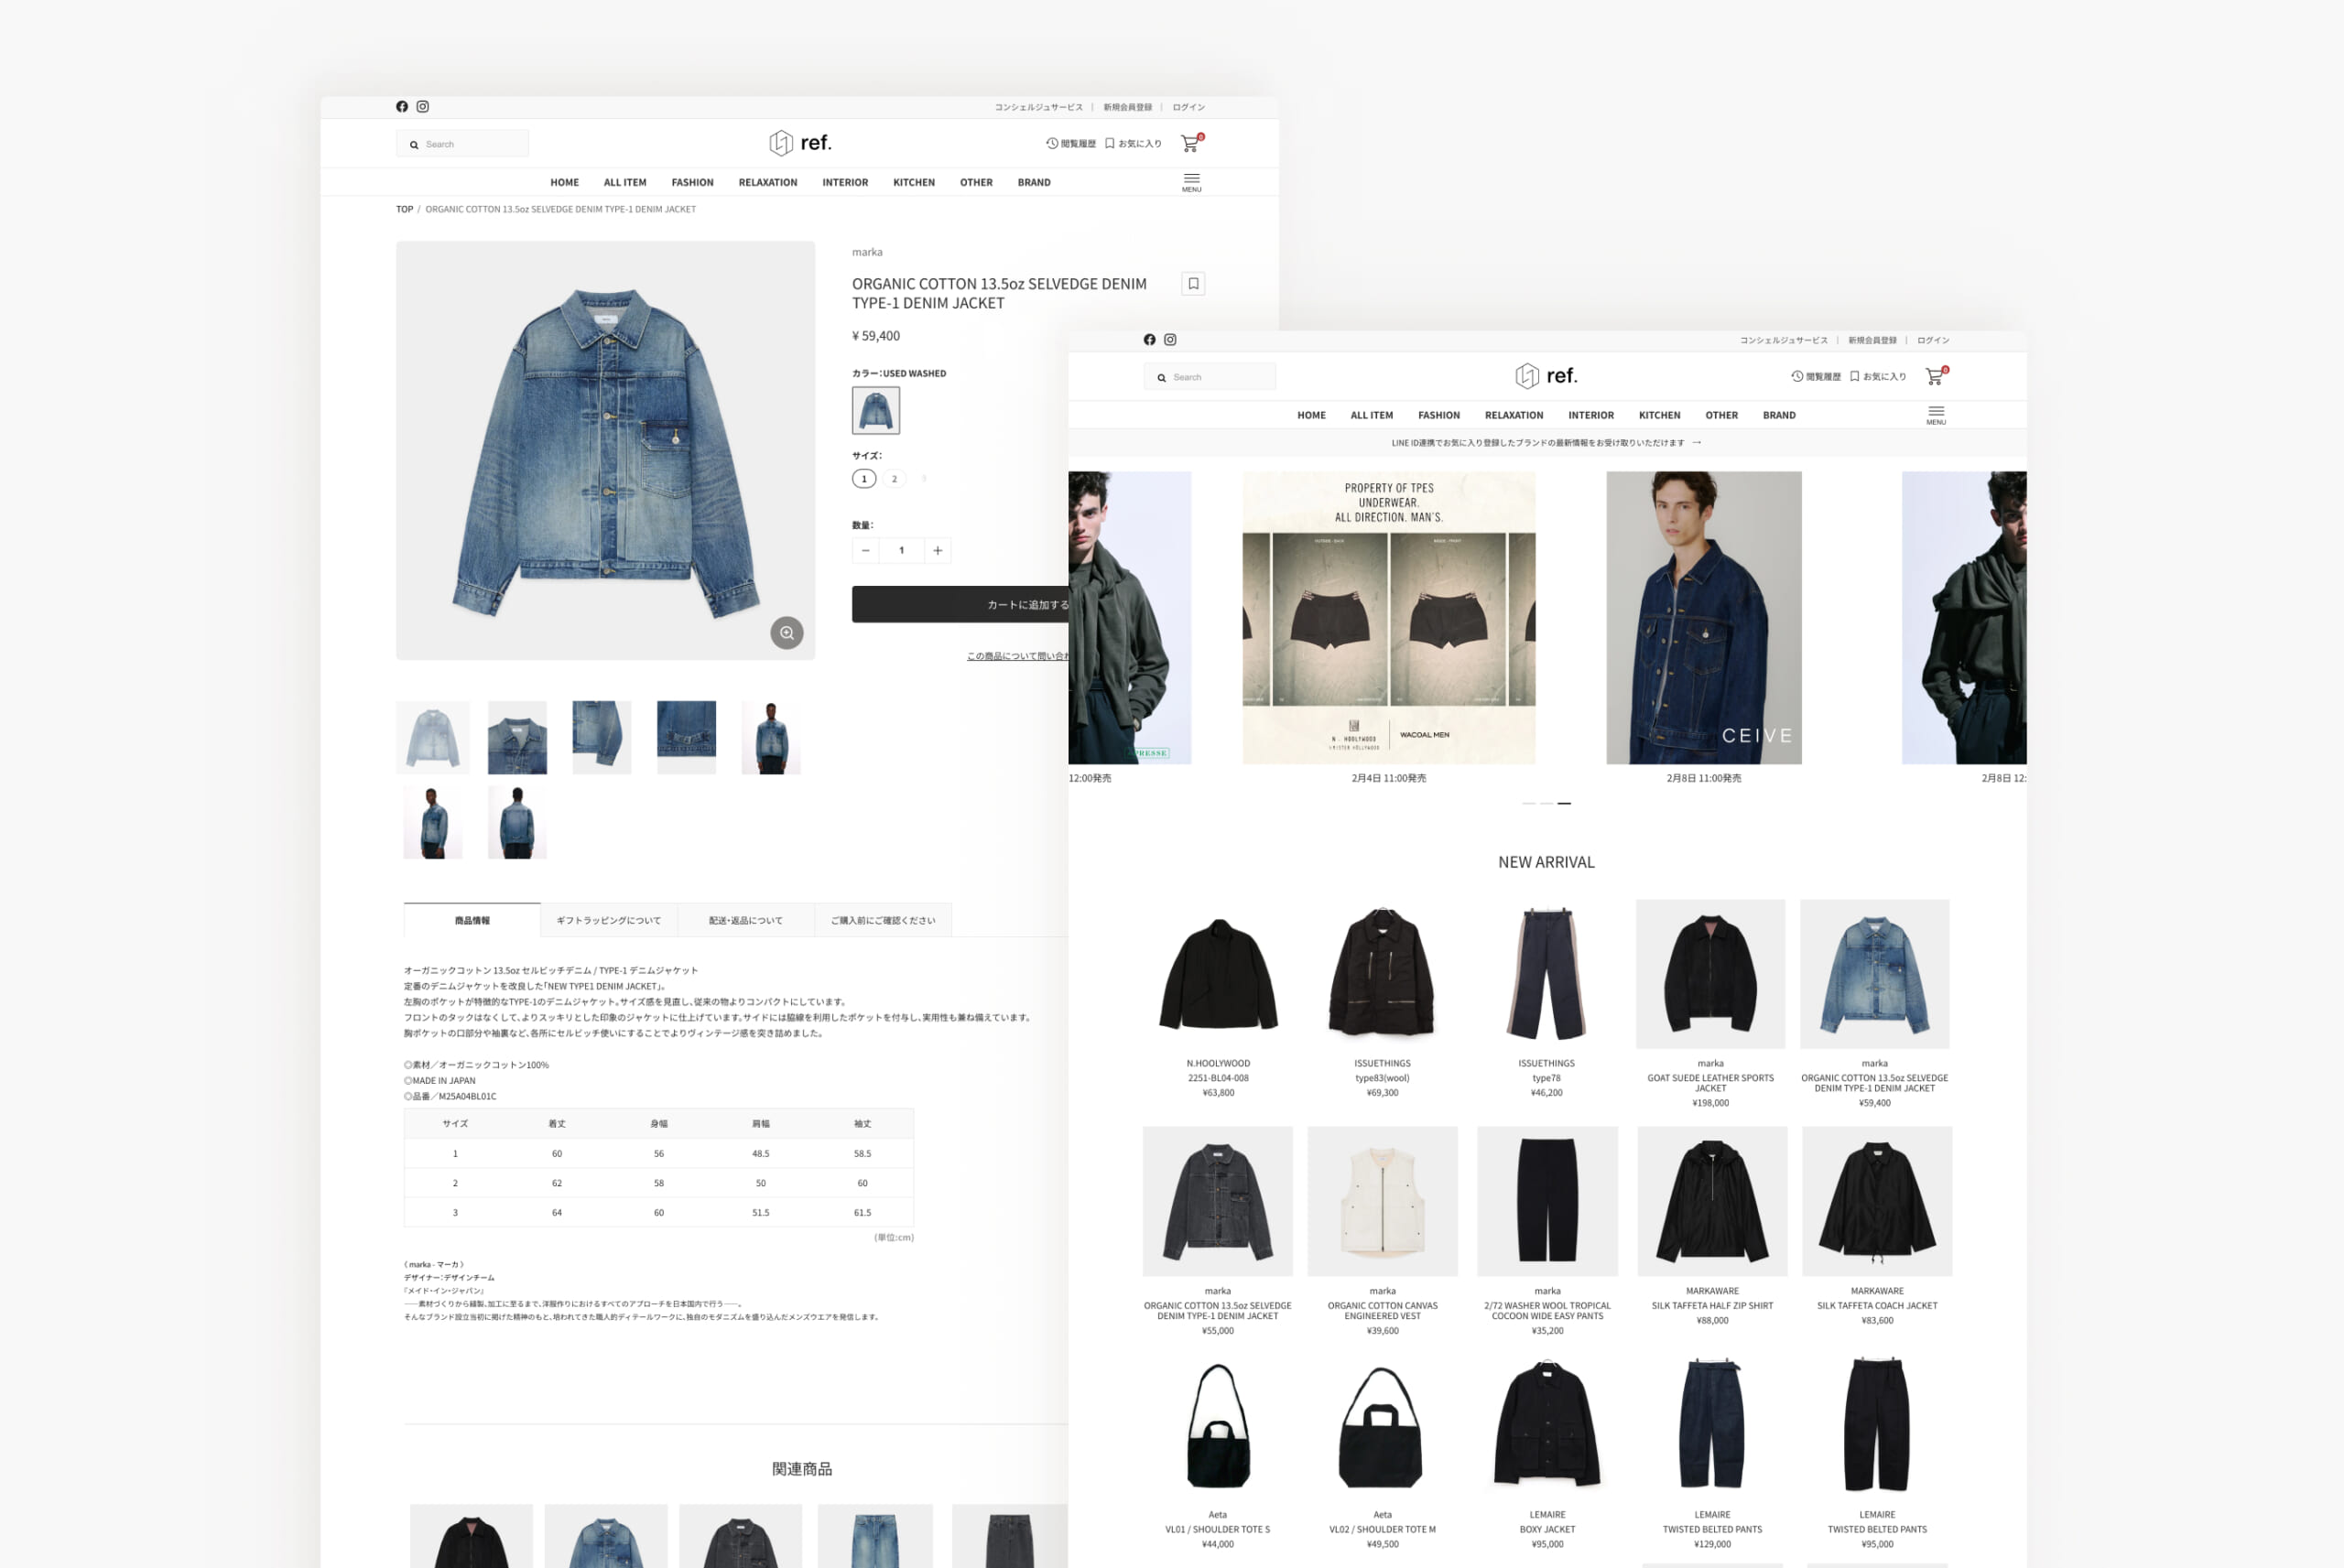This screenshot has height=1568, width=2344.
Task: Open Instagram icon in back product window
Action: 423,107
